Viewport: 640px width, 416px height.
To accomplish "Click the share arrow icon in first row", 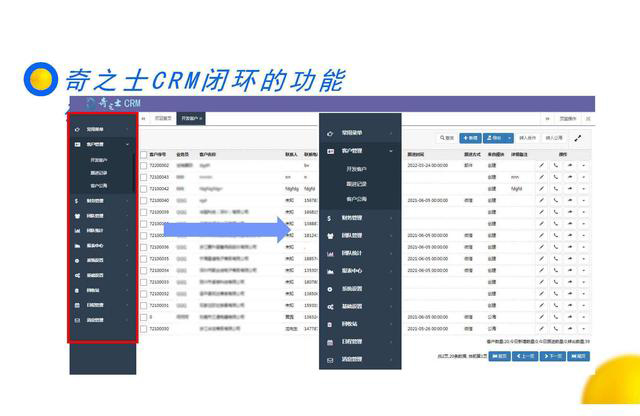I will pos(570,163).
